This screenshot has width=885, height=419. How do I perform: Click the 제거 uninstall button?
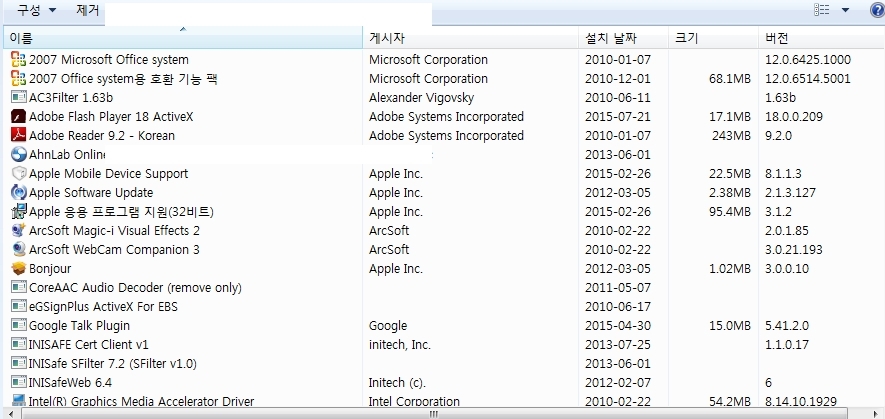pos(87,10)
